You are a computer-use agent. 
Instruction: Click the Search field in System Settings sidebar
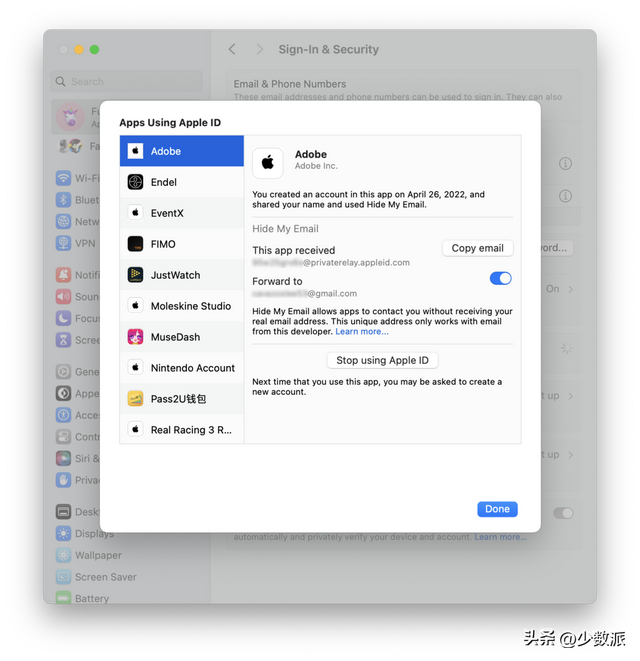(x=126, y=81)
